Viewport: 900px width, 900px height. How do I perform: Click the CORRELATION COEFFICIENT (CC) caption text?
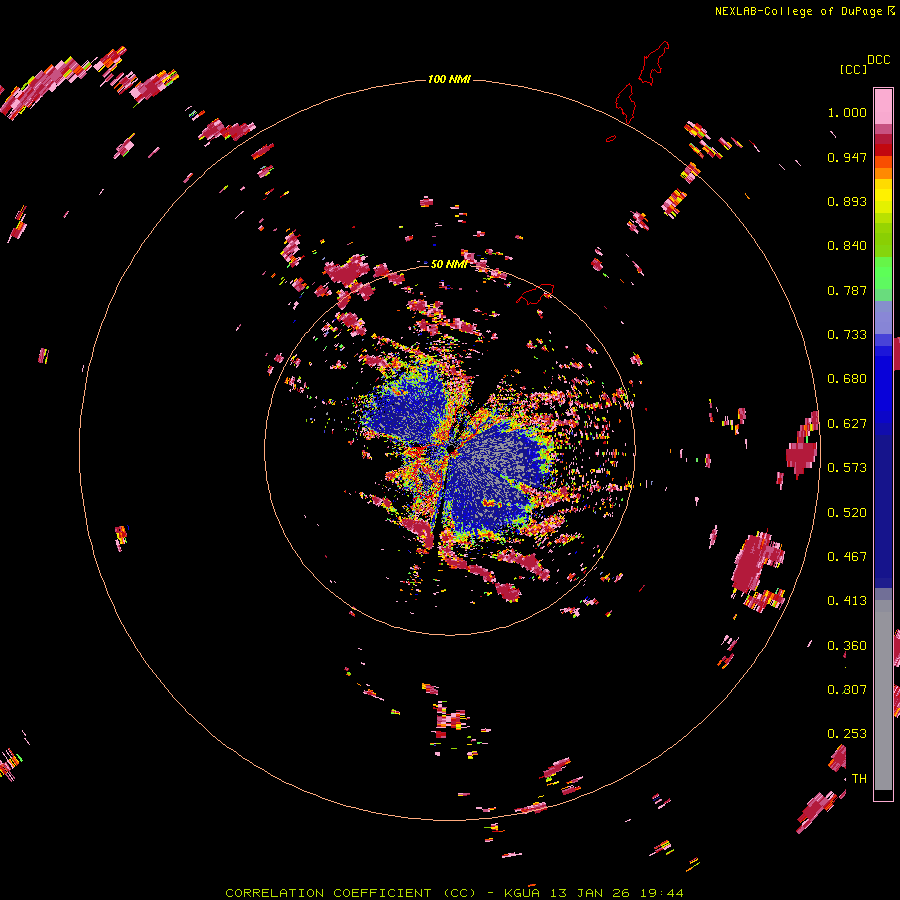click(351, 893)
